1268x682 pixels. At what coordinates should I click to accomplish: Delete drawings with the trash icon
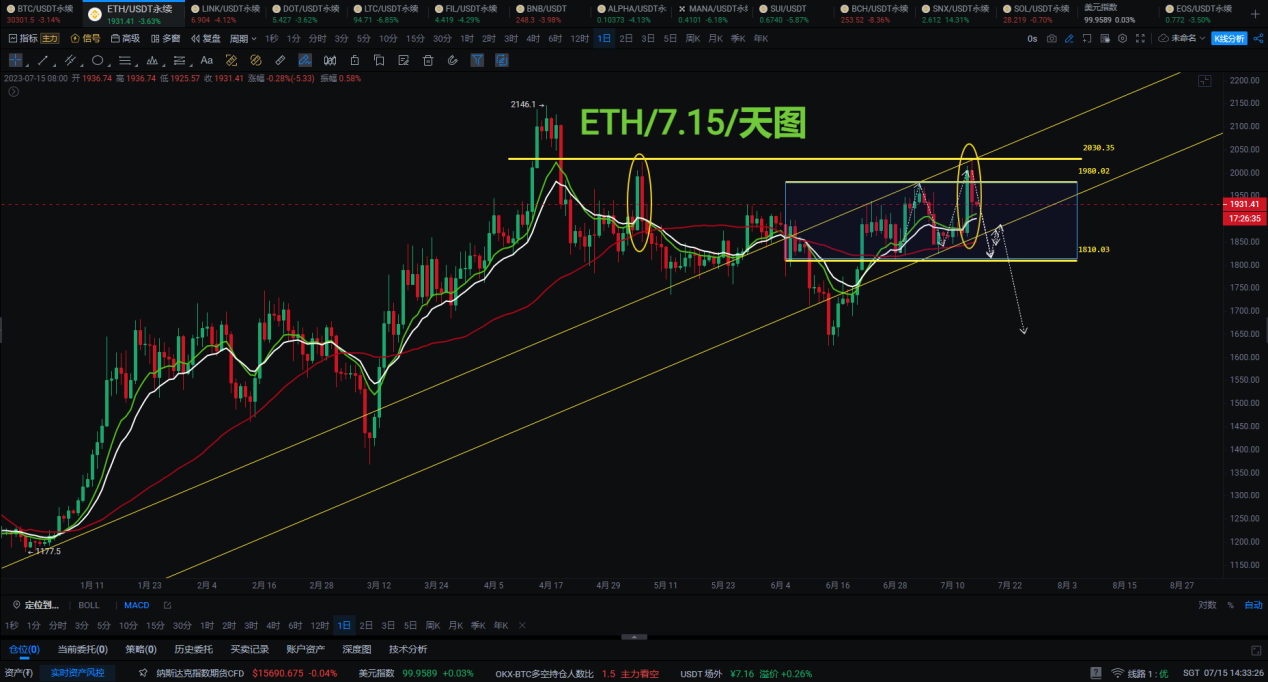[428, 60]
